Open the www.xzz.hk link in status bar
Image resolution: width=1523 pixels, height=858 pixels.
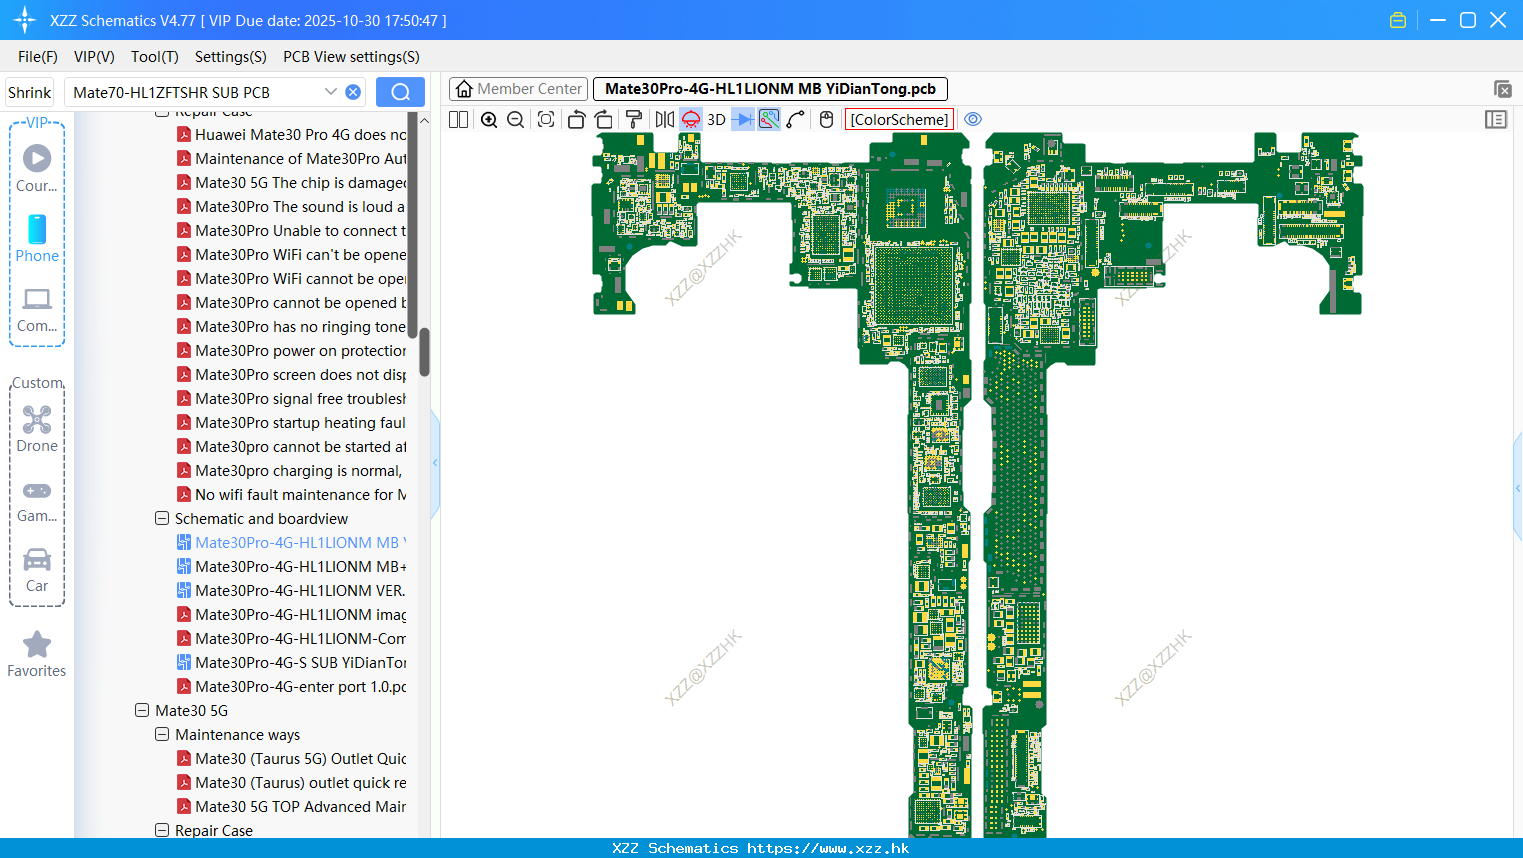[x=828, y=848]
